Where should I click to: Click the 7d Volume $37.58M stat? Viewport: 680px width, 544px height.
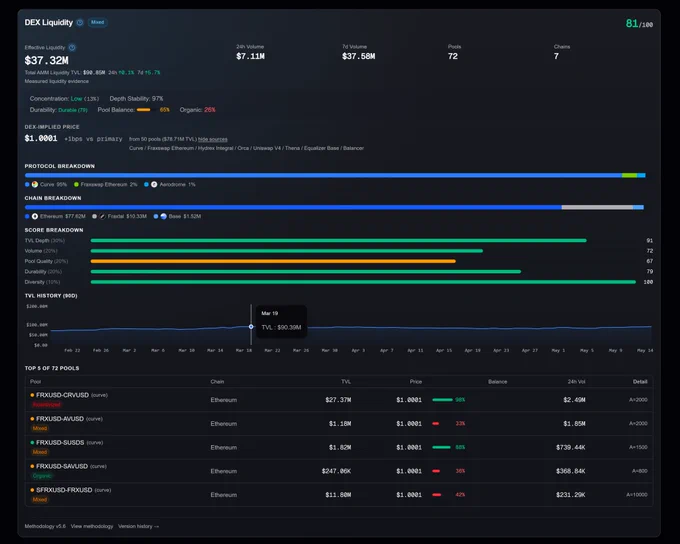click(x=359, y=52)
